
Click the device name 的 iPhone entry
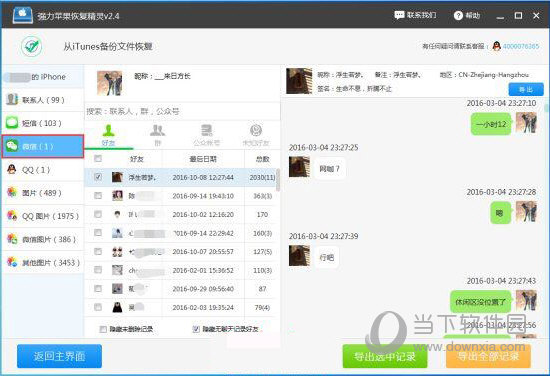42,77
